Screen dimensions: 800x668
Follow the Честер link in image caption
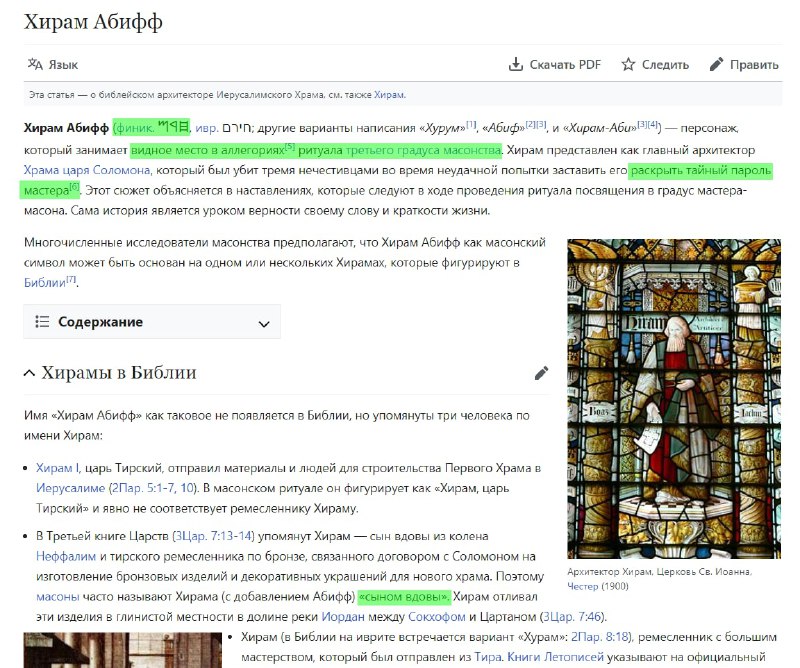(582, 586)
